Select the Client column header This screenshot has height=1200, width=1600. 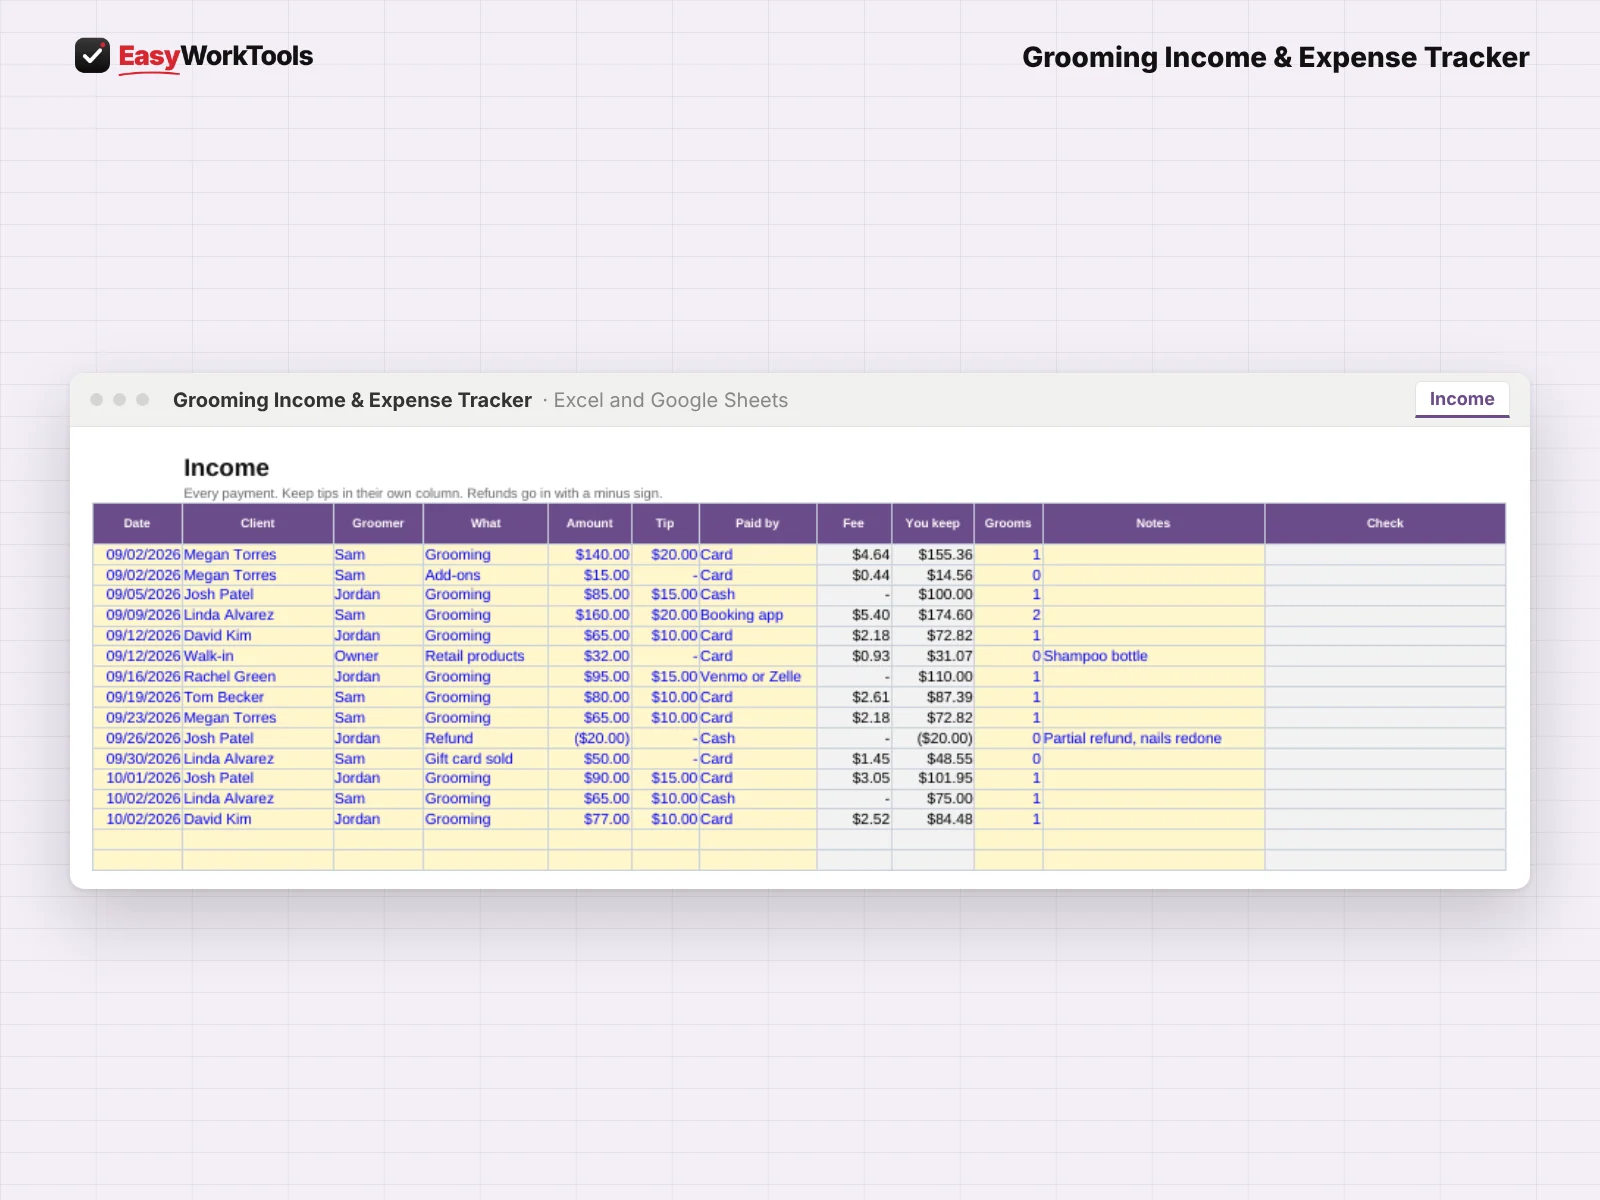pos(257,523)
